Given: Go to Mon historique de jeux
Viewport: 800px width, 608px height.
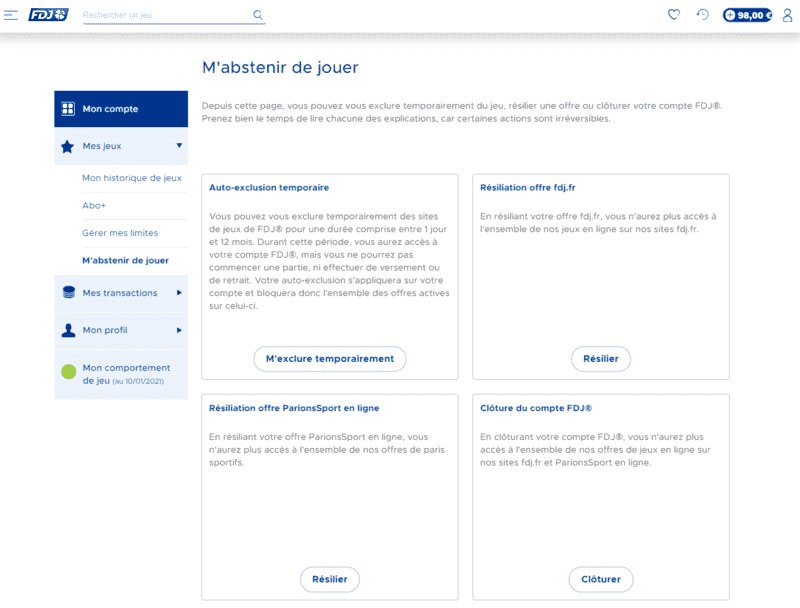Looking at the screenshot, I should point(132,178).
